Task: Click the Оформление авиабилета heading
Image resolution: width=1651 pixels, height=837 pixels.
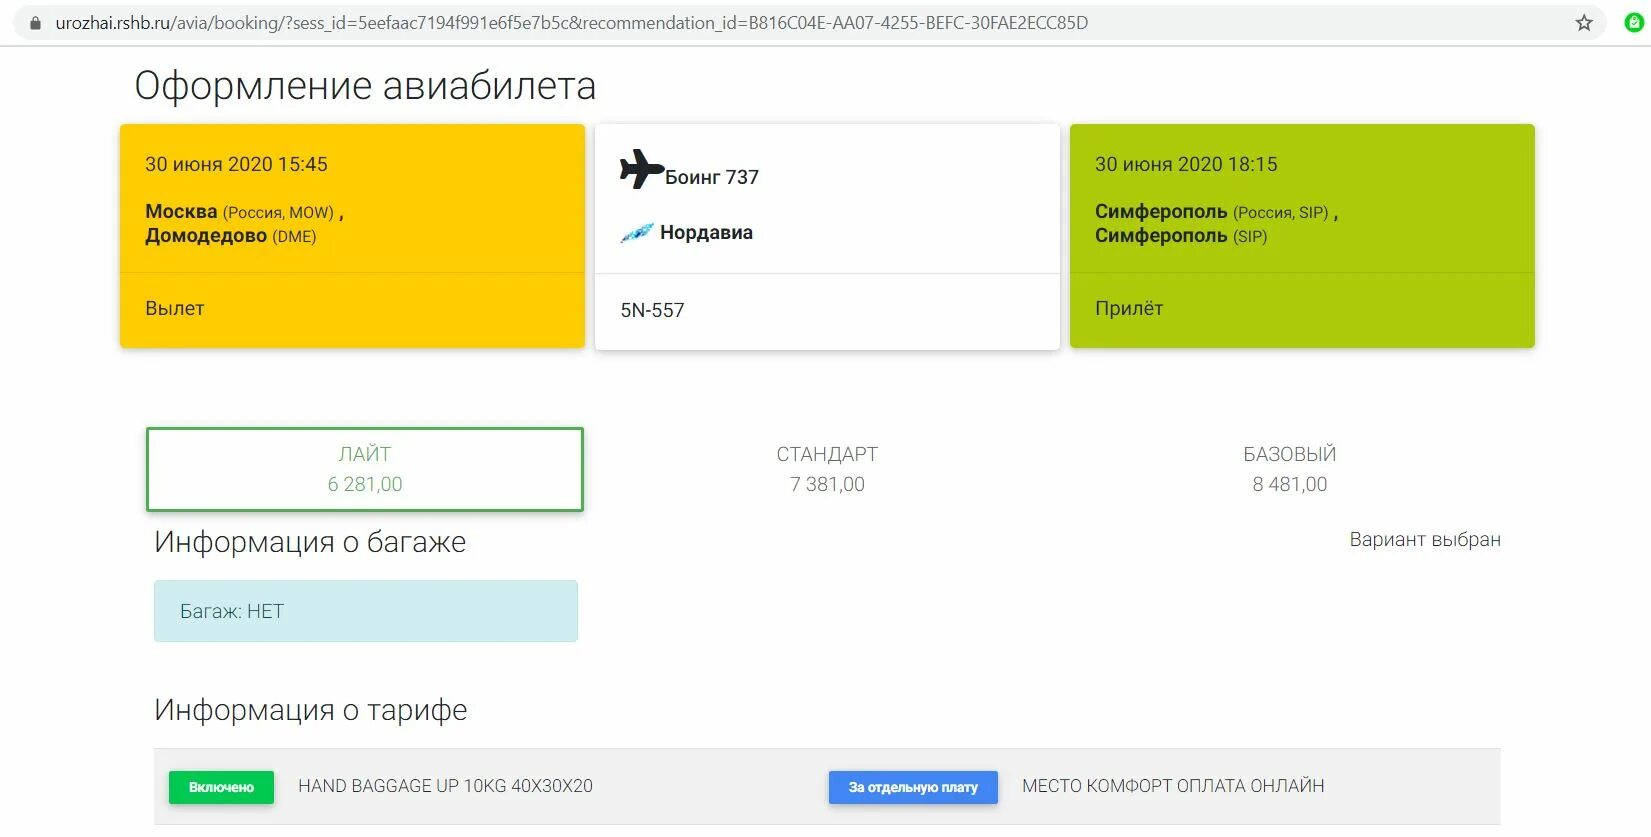Action: click(365, 86)
